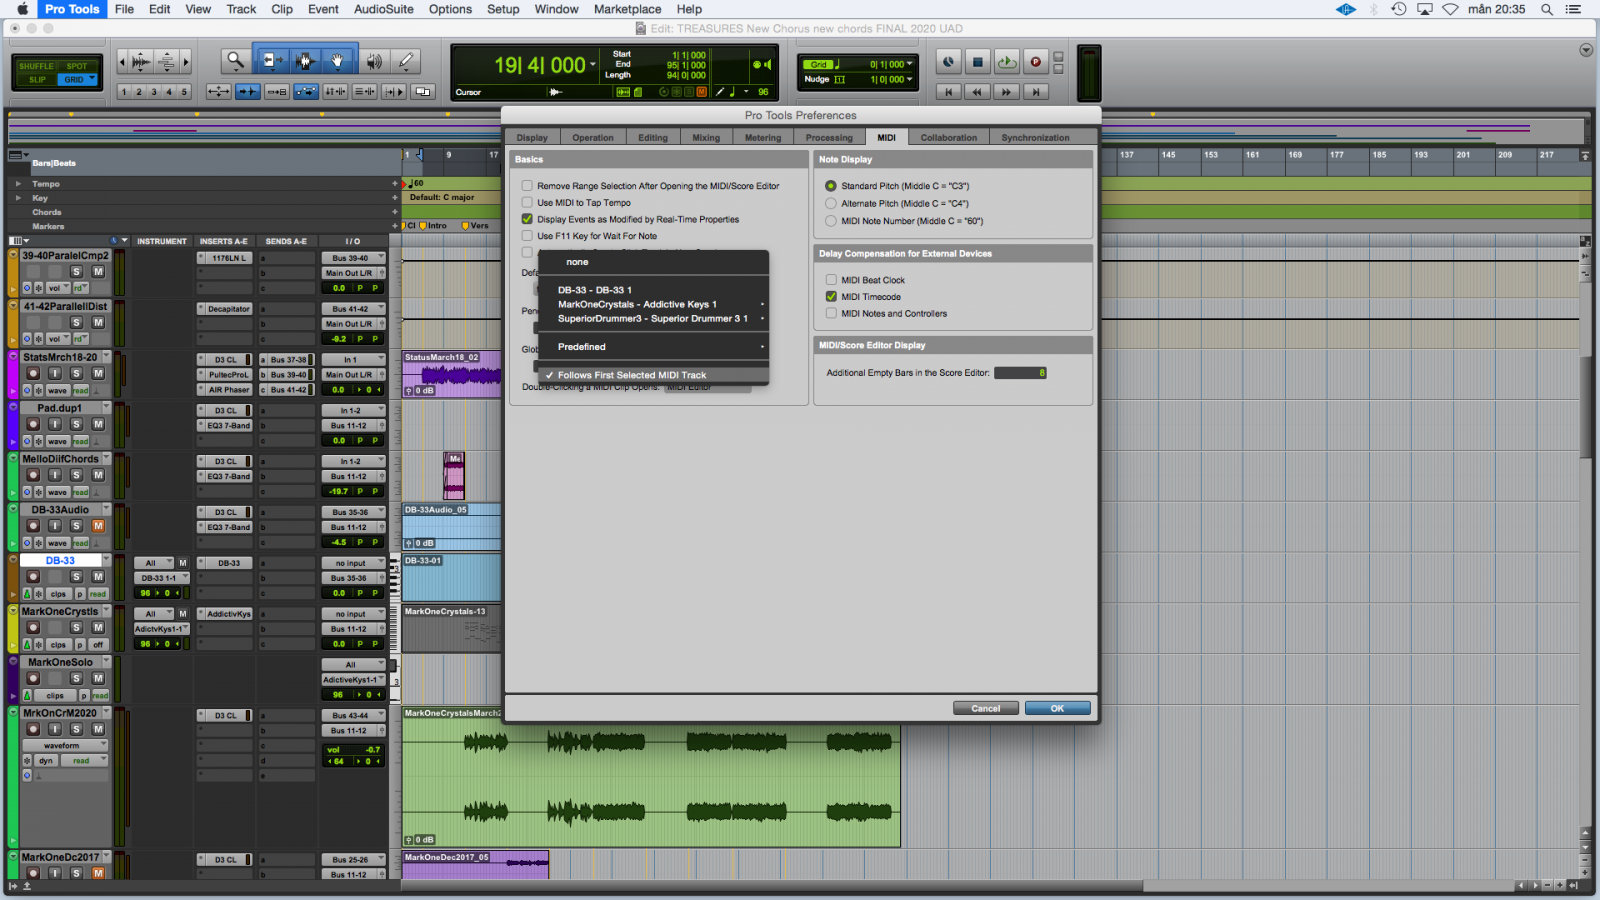Viewport: 1600px width, 900px height.
Task: Click the Stop transport button
Action: [x=978, y=62]
